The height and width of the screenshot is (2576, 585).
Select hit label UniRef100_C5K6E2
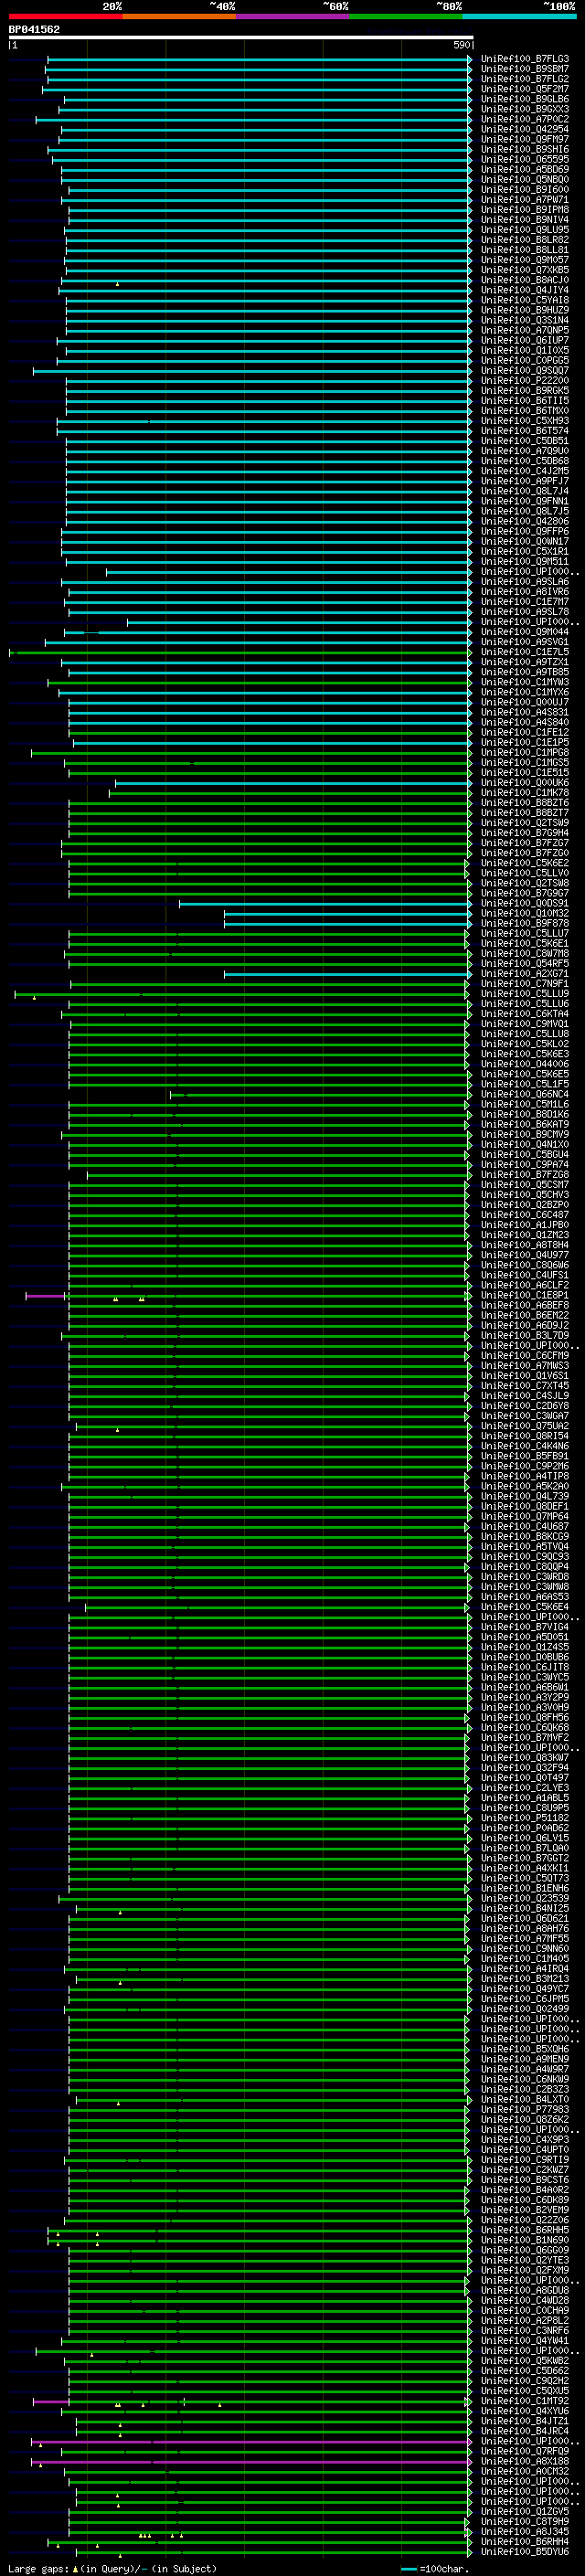524,864
